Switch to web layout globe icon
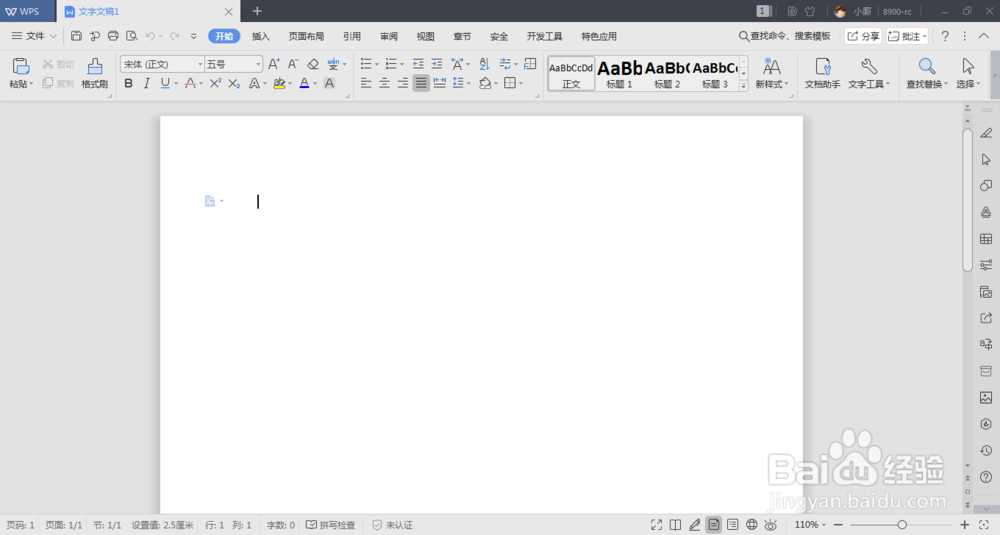 click(752, 525)
